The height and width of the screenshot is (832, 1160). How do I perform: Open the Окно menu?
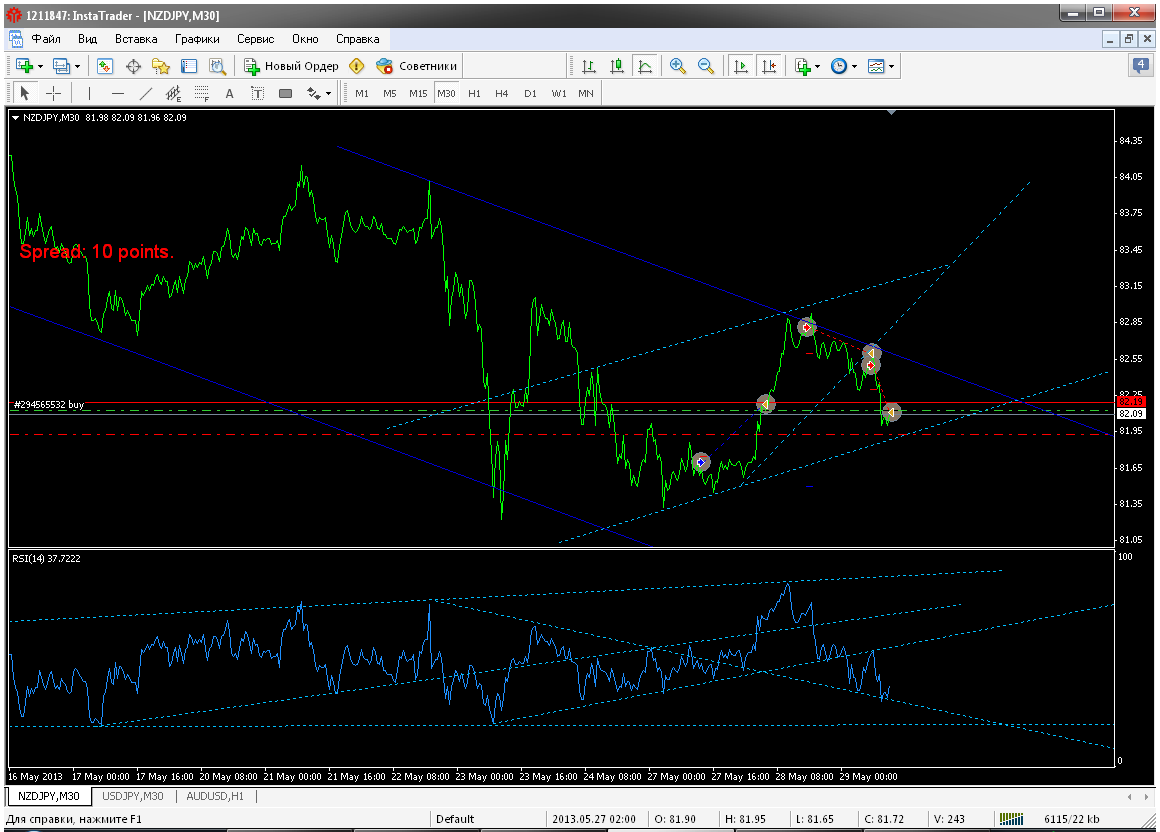(305, 39)
